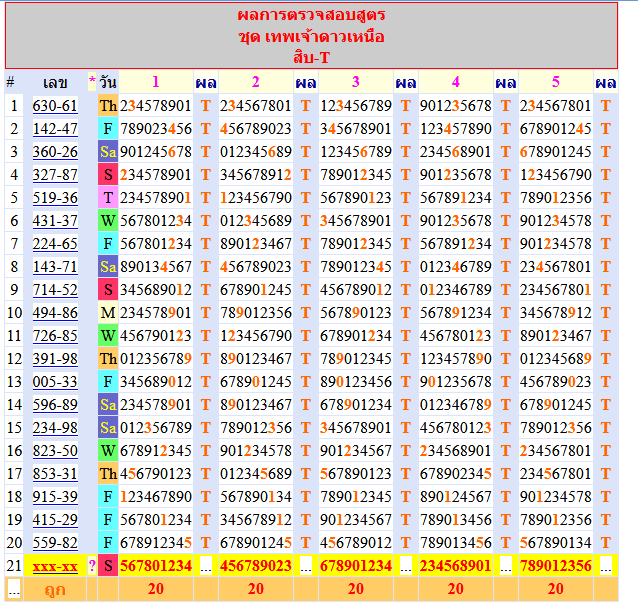Click the 142-47 draw link

[x=54, y=128]
